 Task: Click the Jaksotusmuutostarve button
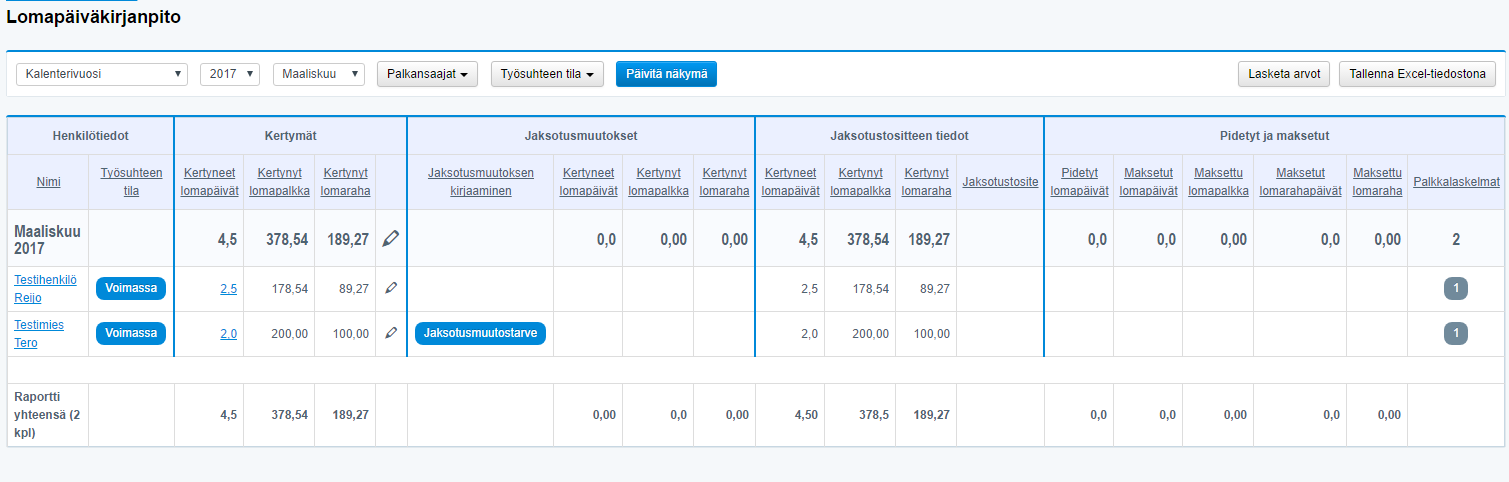click(x=481, y=333)
